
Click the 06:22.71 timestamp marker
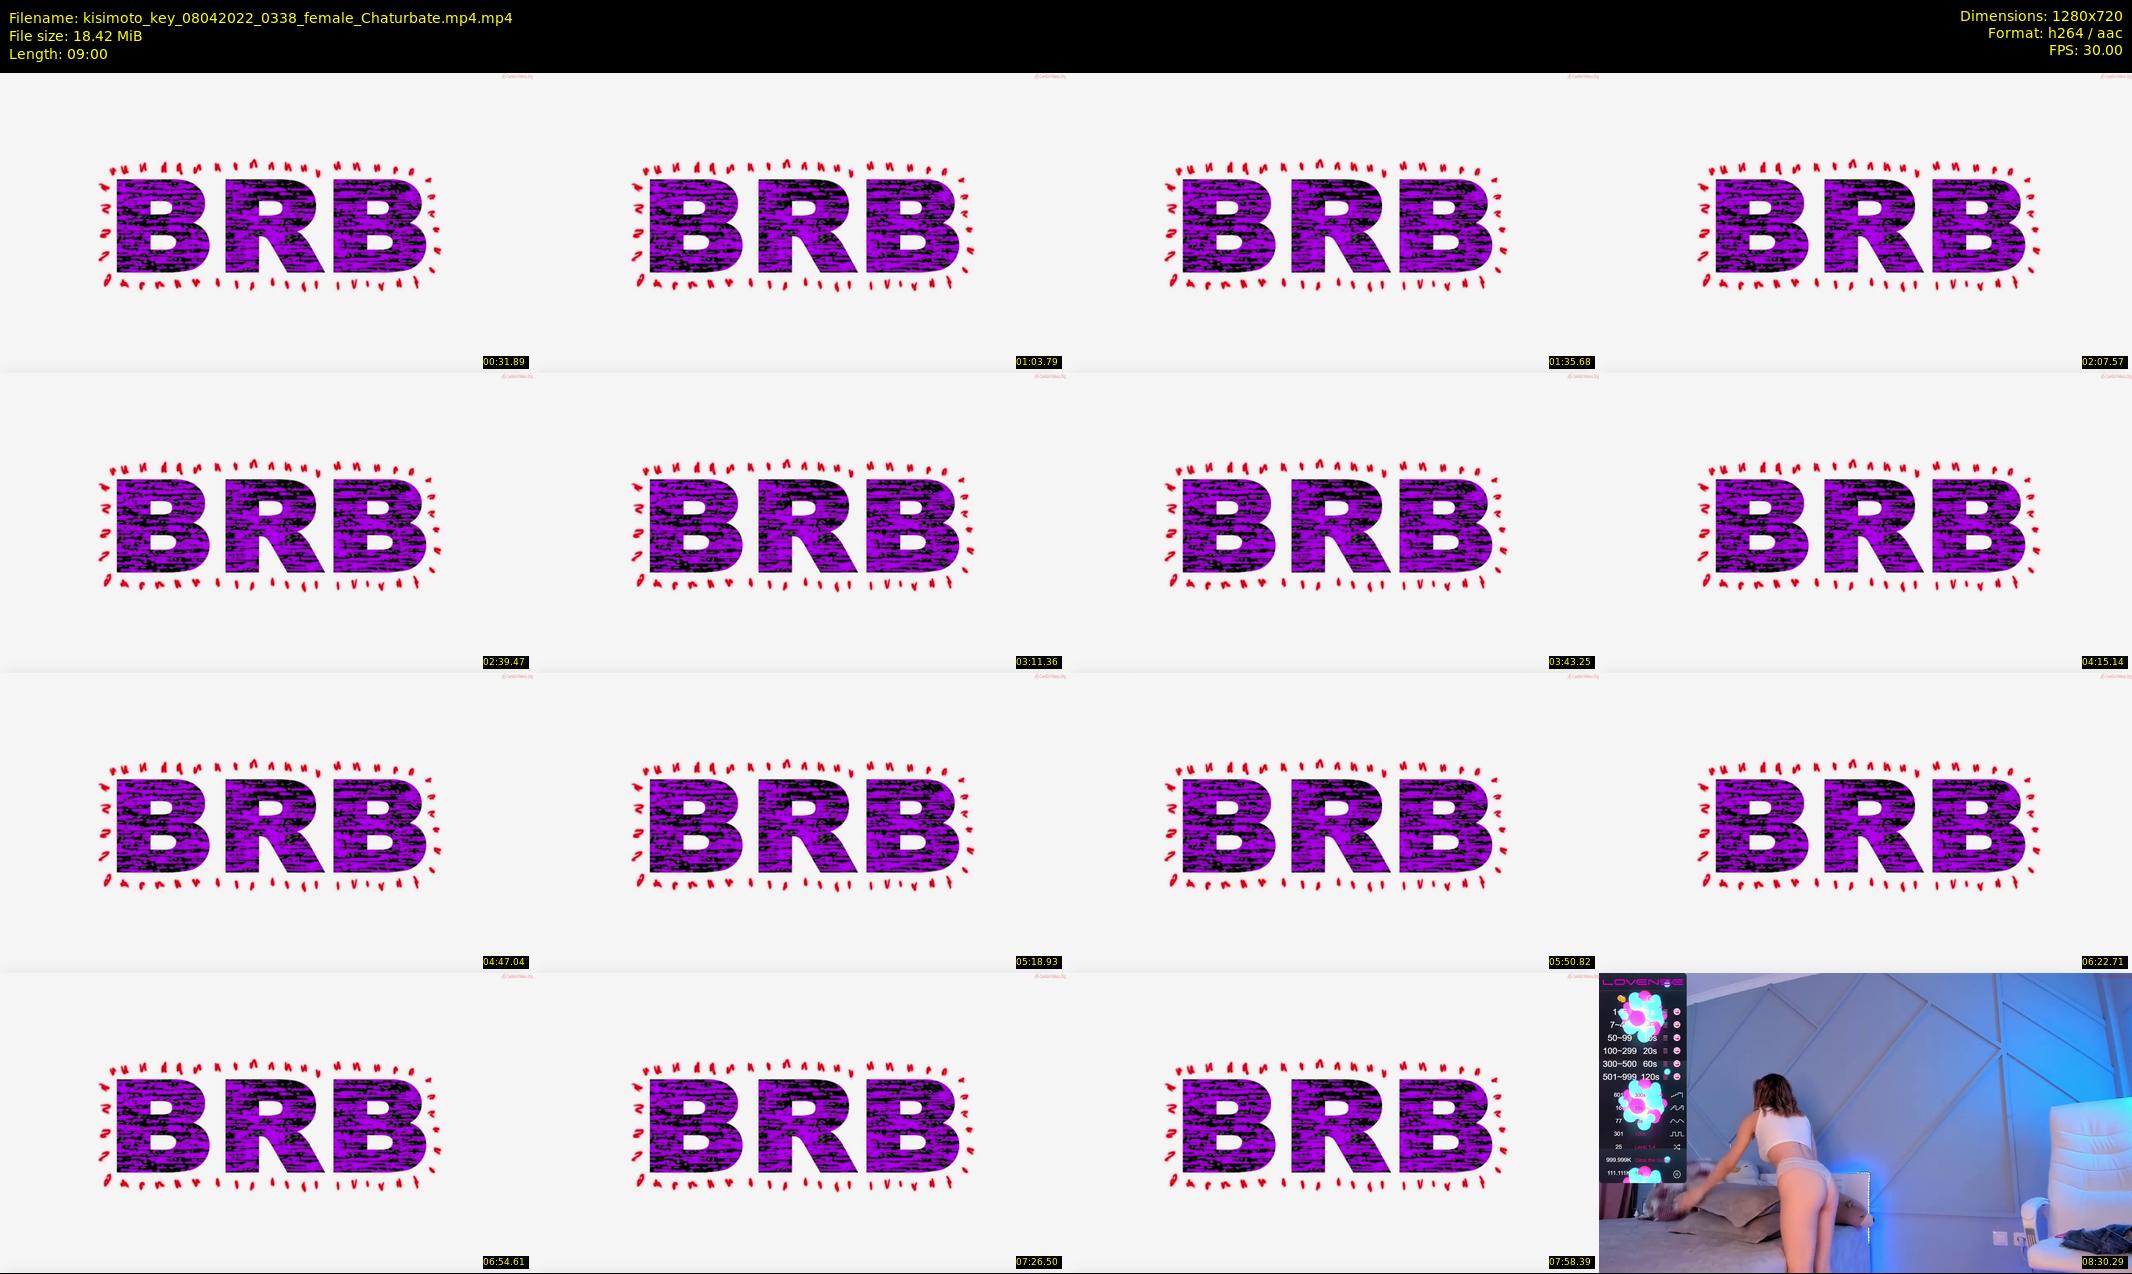point(2103,962)
